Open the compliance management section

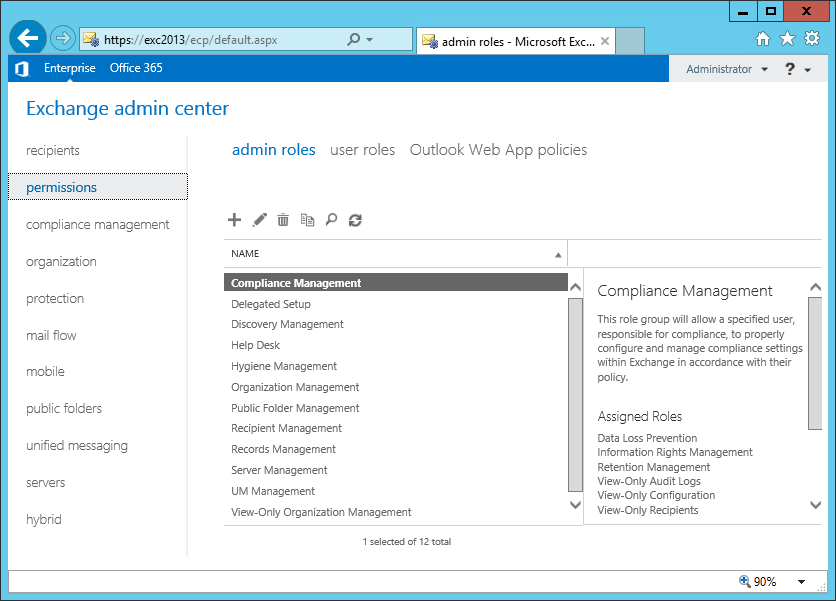coord(98,225)
